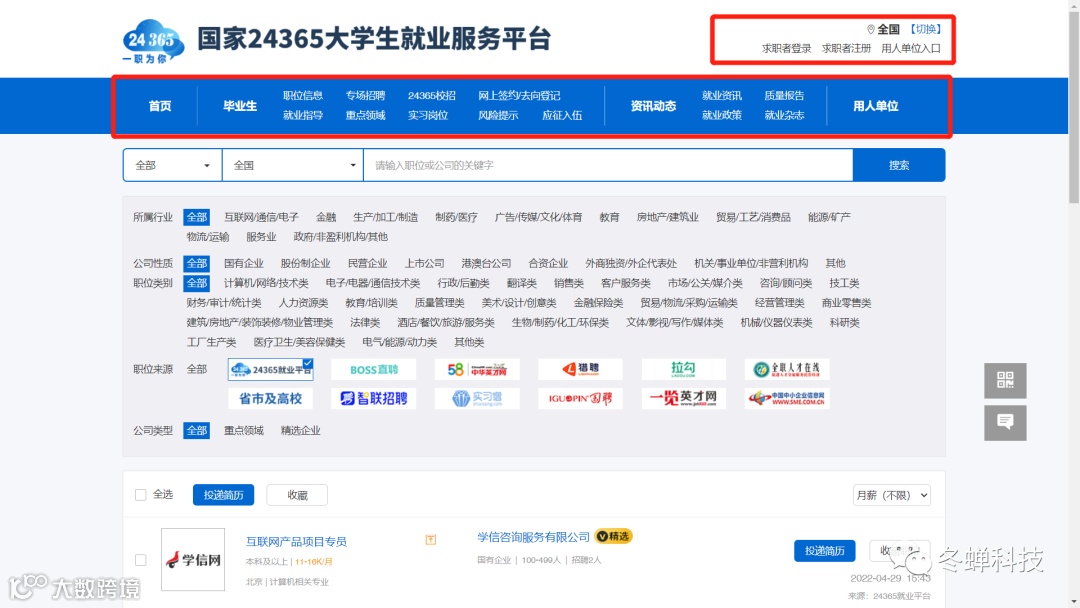
Task: Click the 24365 platform logo
Action: (x=153, y=41)
